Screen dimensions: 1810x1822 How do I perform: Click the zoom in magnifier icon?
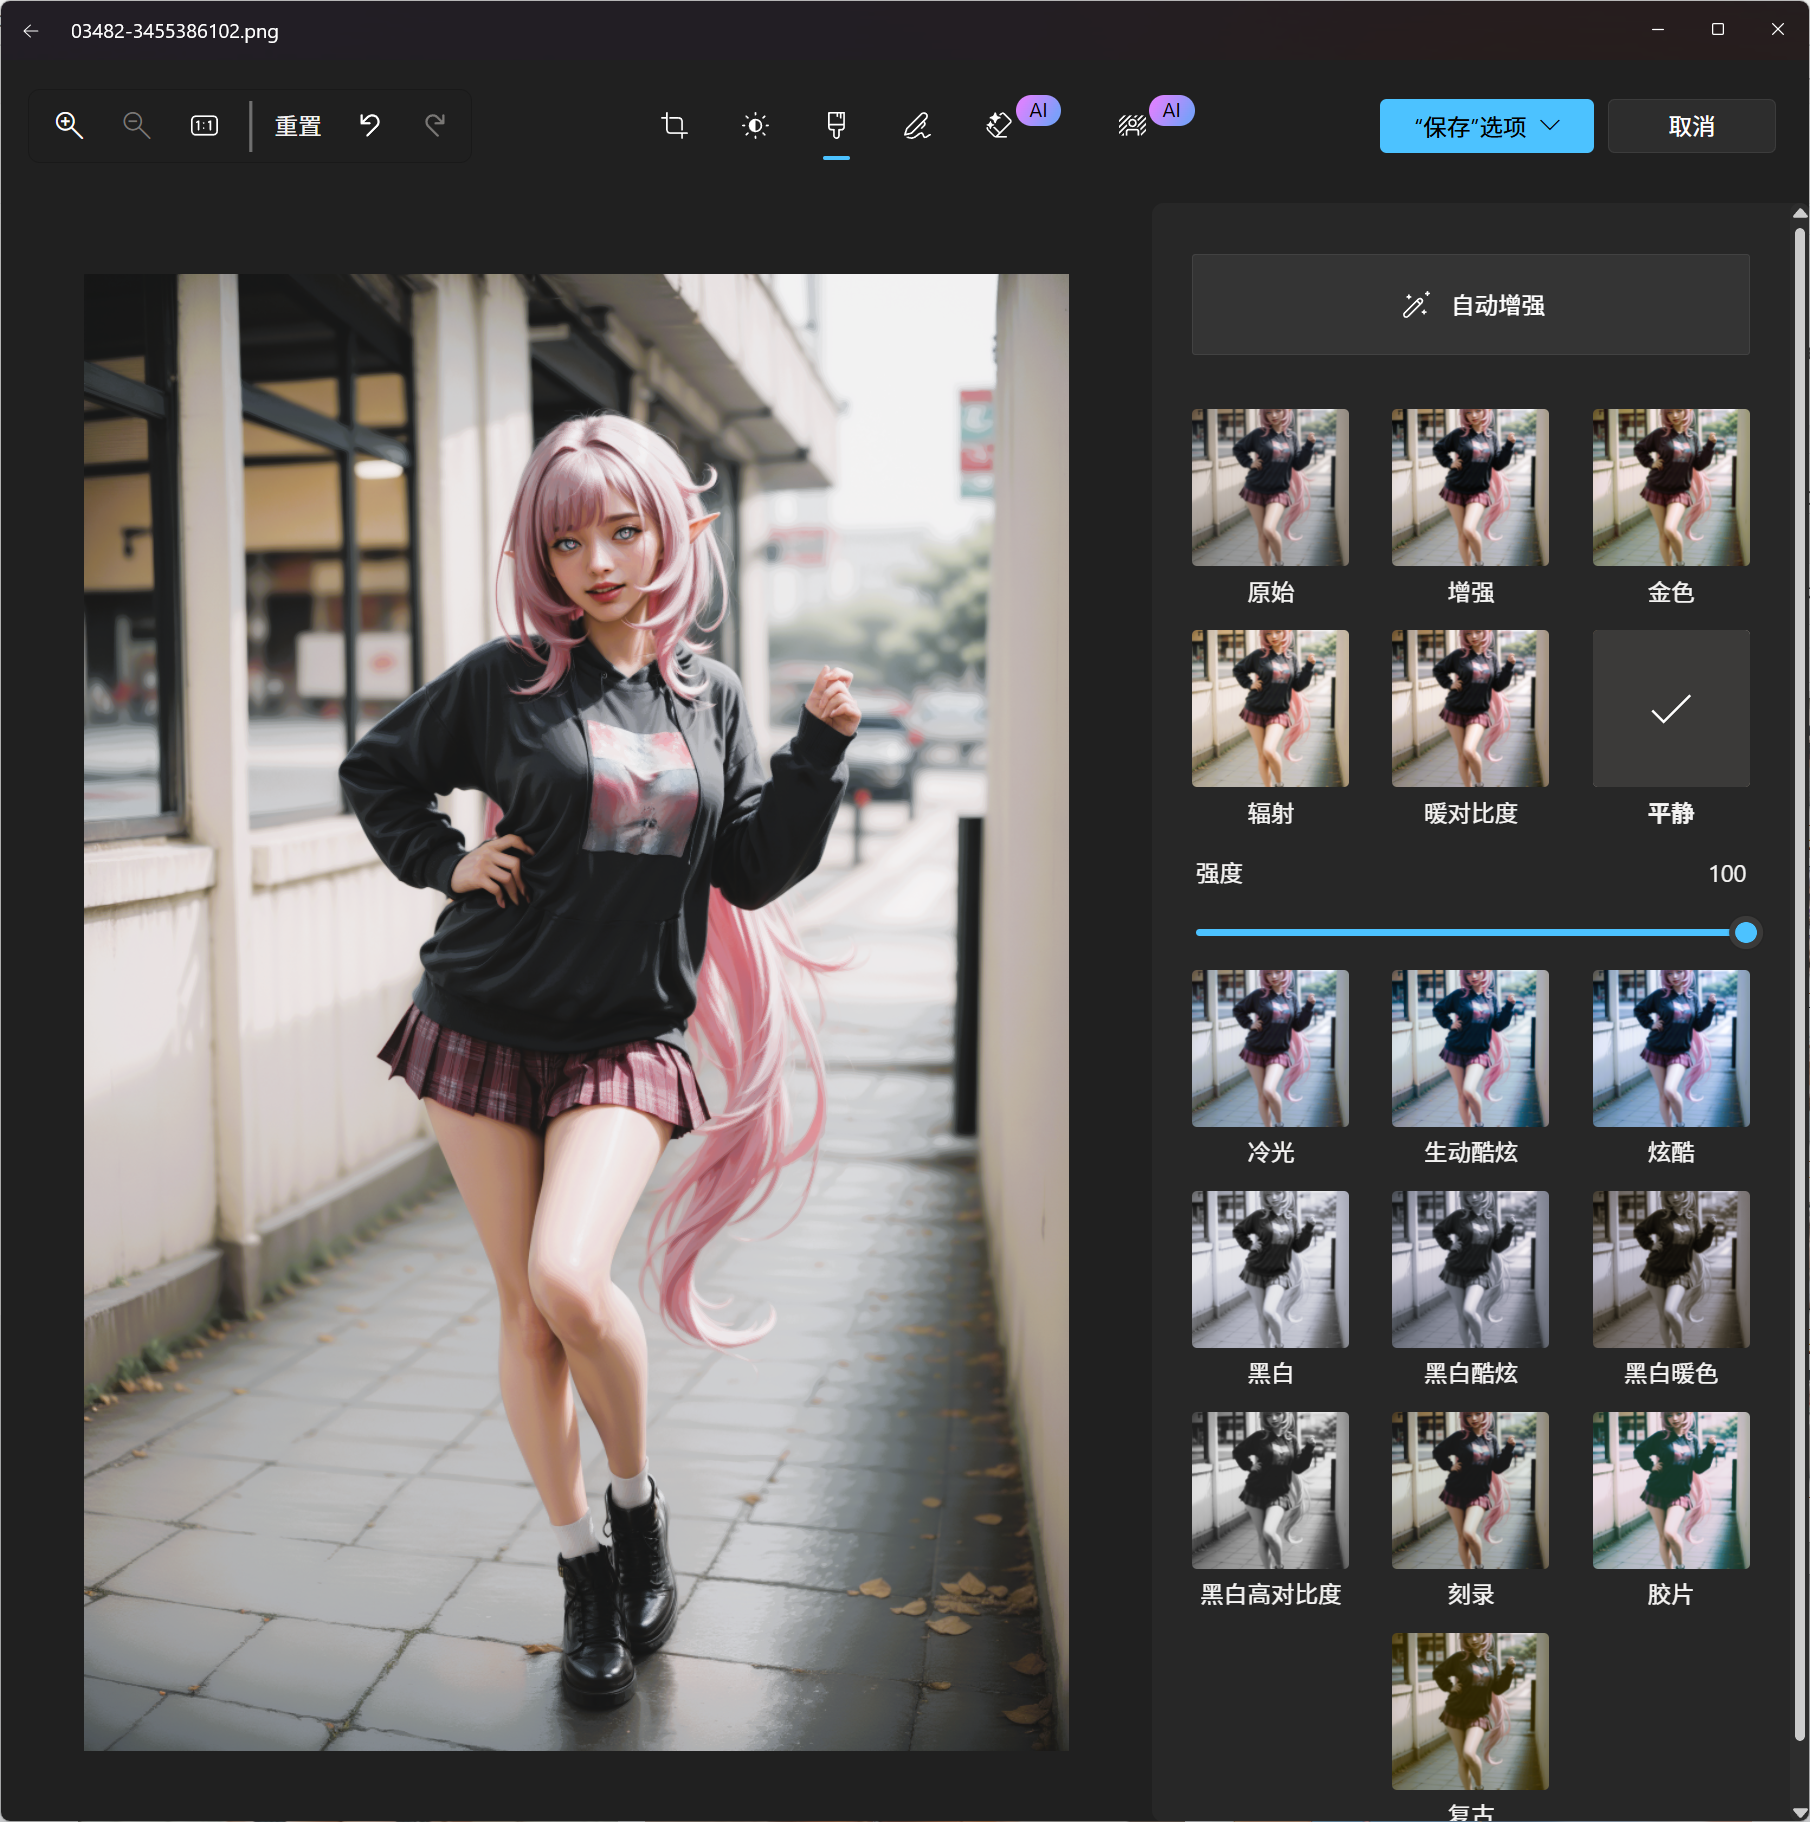point(69,125)
